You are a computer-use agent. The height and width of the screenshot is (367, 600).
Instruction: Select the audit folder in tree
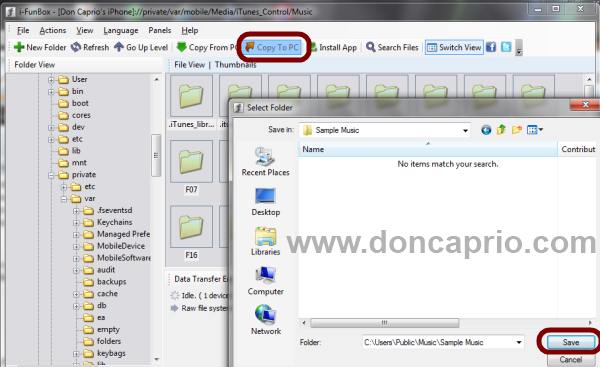pyautogui.click(x=106, y=269)
